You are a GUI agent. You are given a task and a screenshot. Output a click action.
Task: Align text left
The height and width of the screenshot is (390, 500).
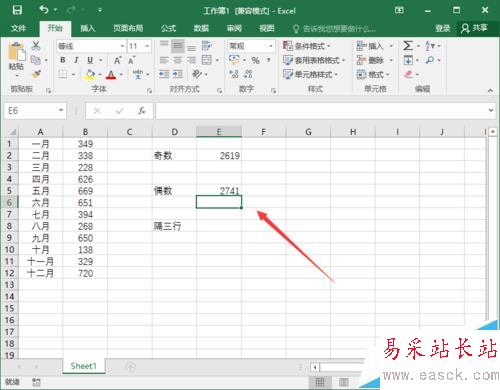click(x=164, y=60)
